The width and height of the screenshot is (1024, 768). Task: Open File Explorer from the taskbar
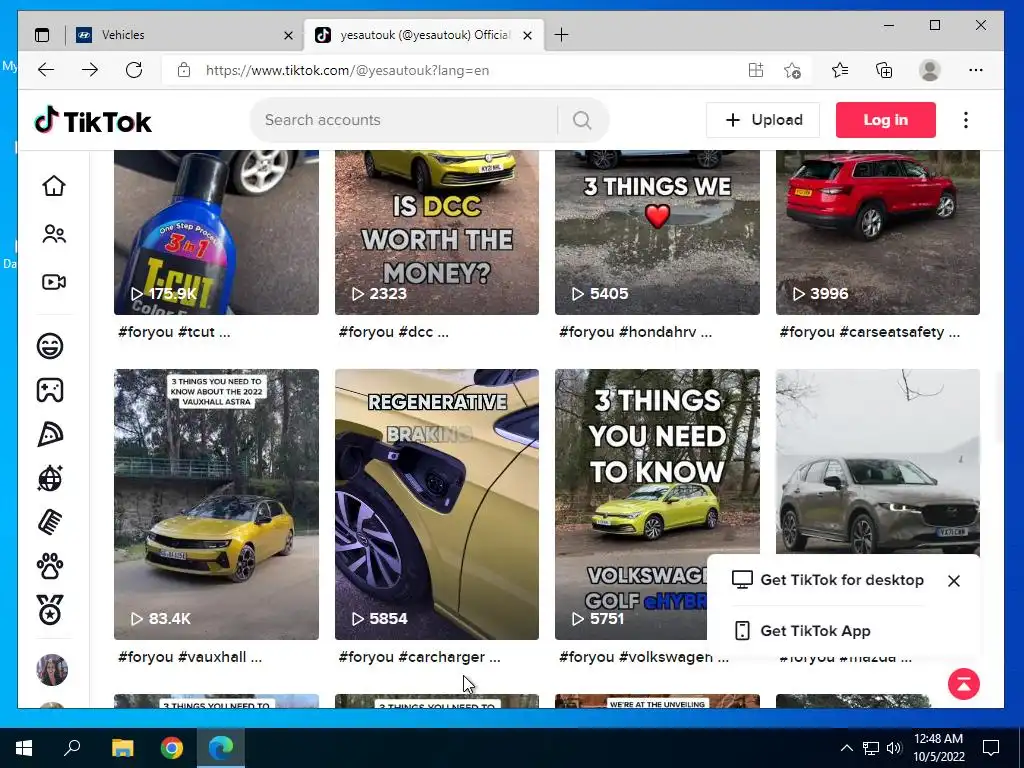122,748
